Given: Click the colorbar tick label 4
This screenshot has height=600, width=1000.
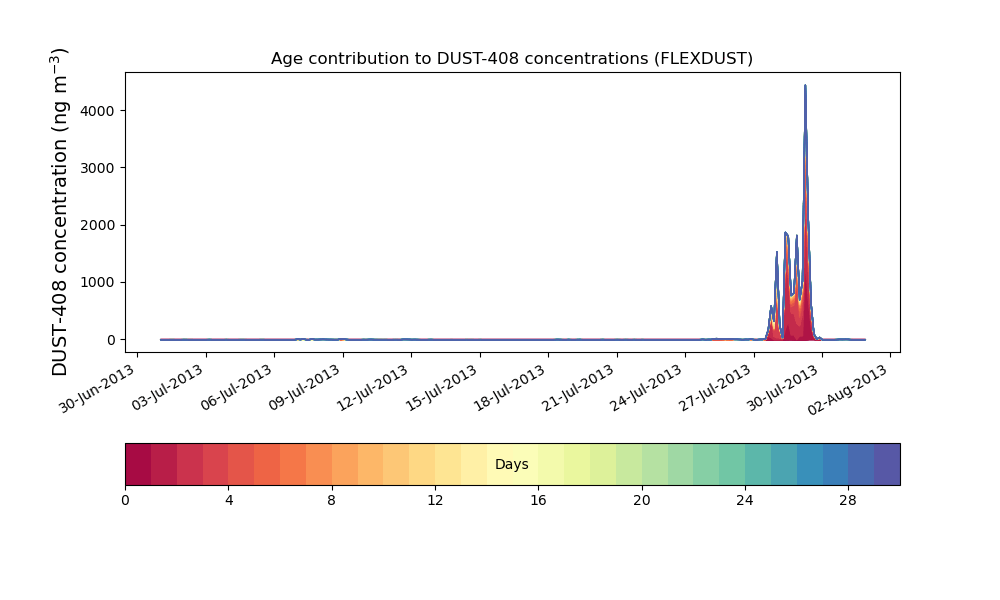Looking at the screenshot, I should tap(229, 501).
